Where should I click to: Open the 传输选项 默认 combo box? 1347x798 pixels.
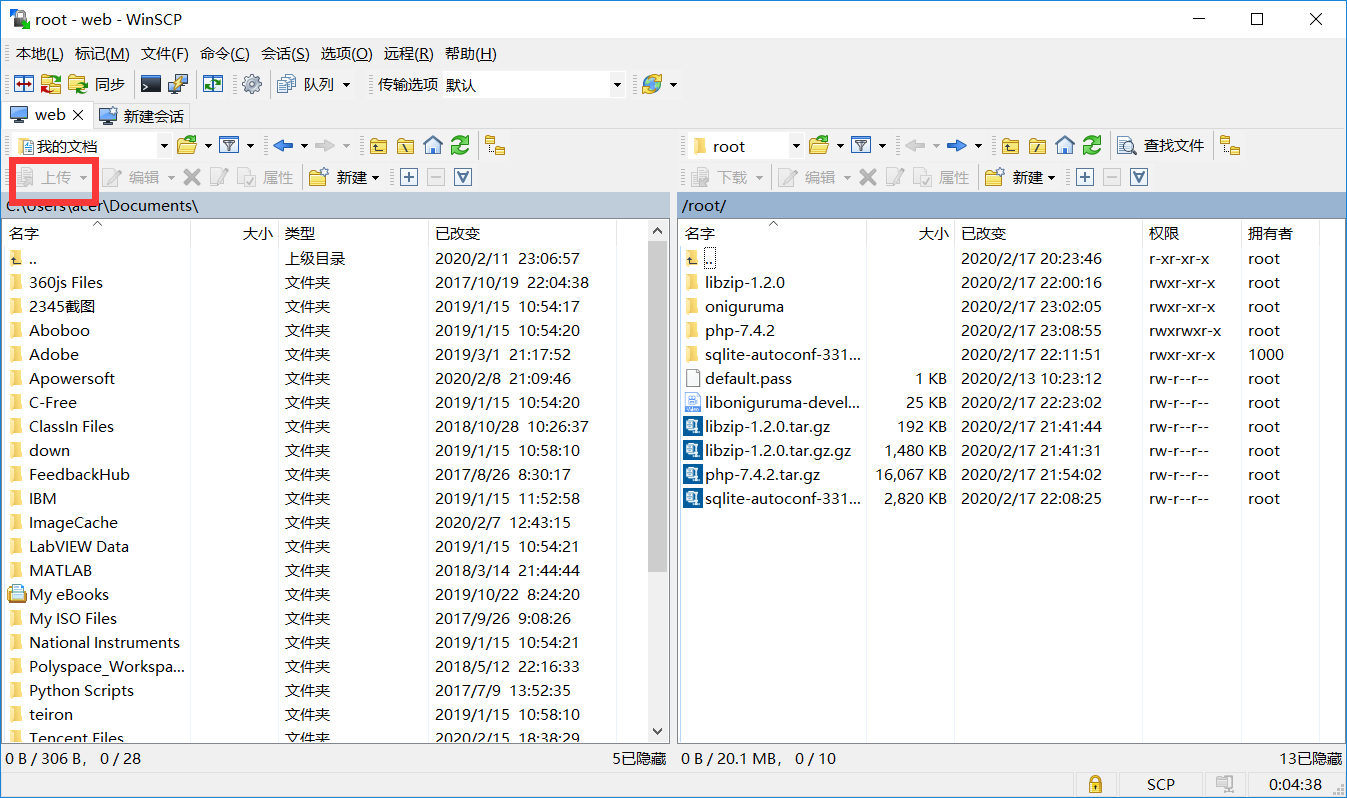coord(533,85)
